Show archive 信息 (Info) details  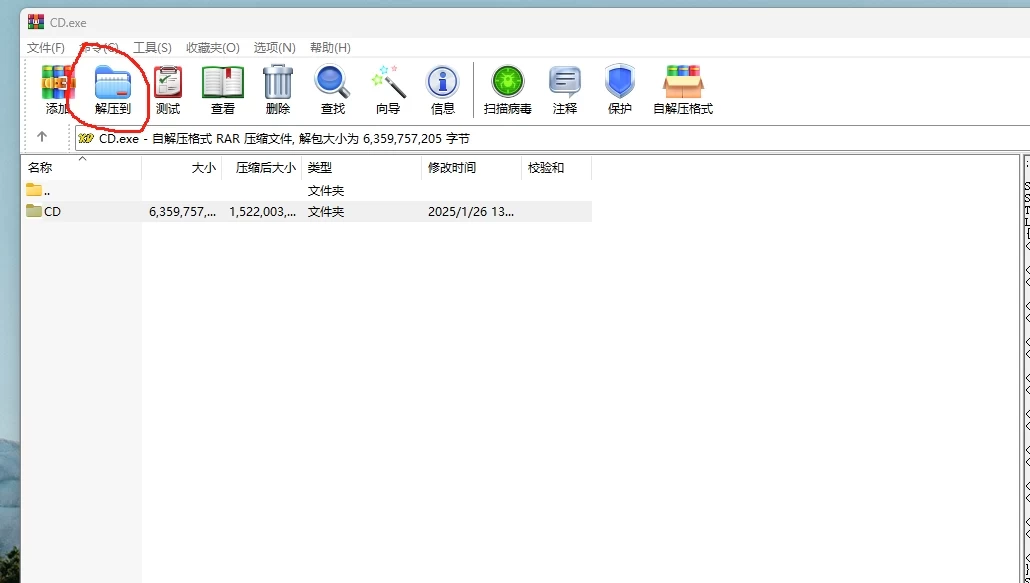442,88
